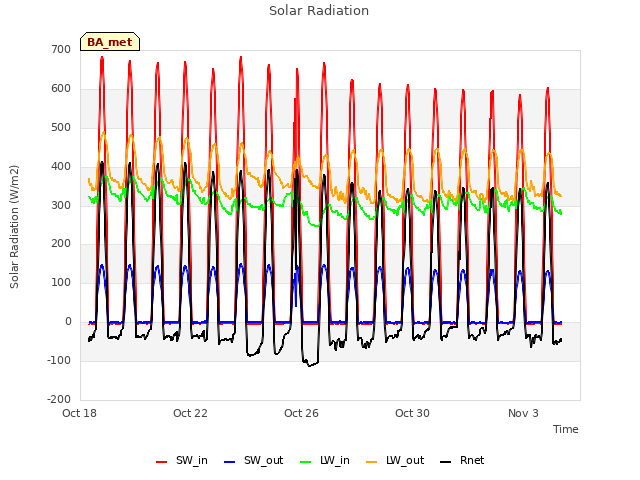Viewport: 640px width, 480px height.
Task: Click the Time x-axis title
Action: [566, 429]
